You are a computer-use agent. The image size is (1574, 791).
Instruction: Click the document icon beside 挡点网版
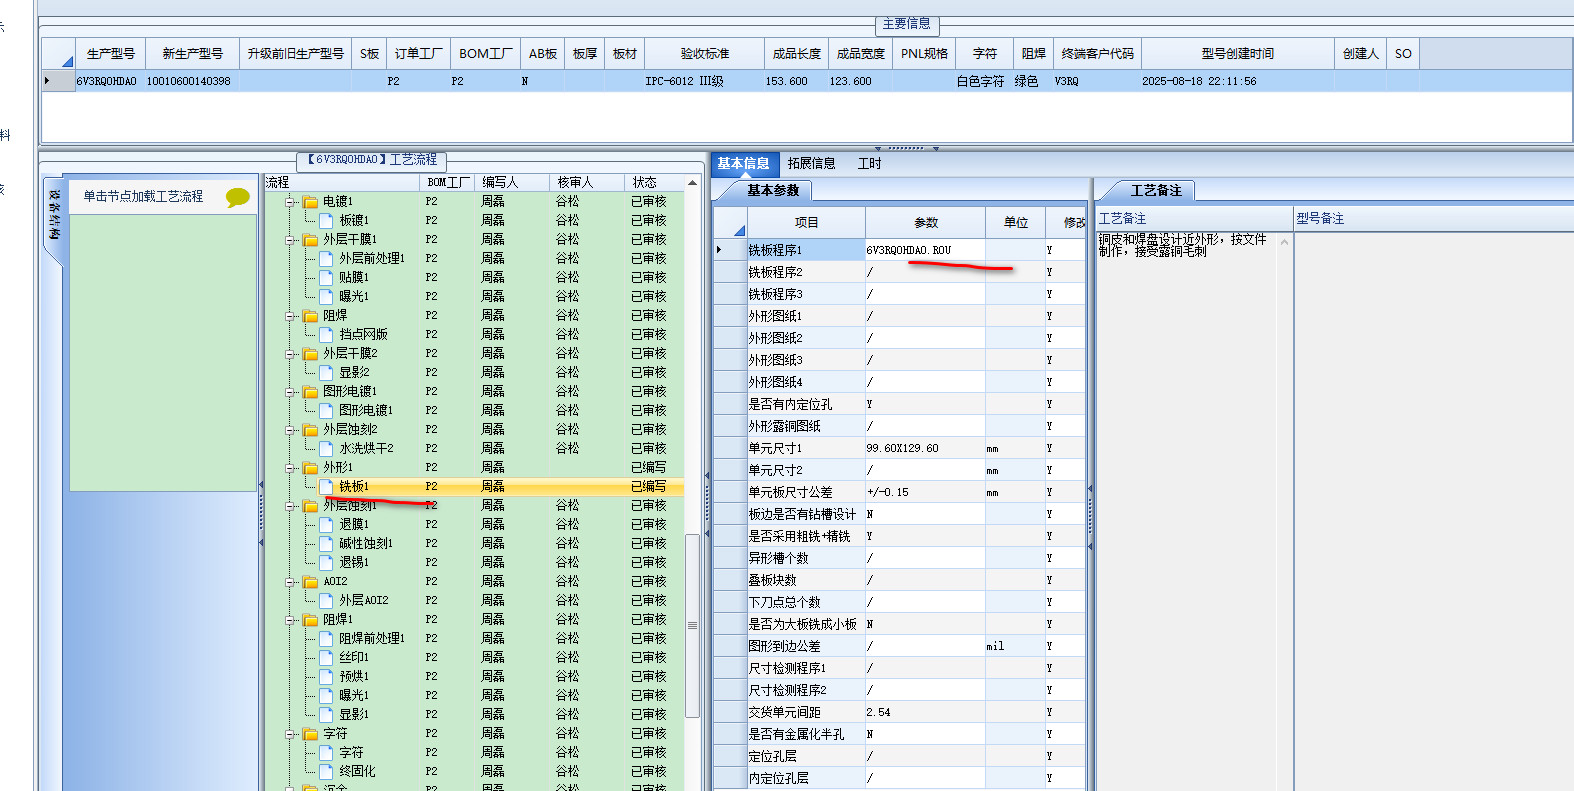click(x=326, y=334)
